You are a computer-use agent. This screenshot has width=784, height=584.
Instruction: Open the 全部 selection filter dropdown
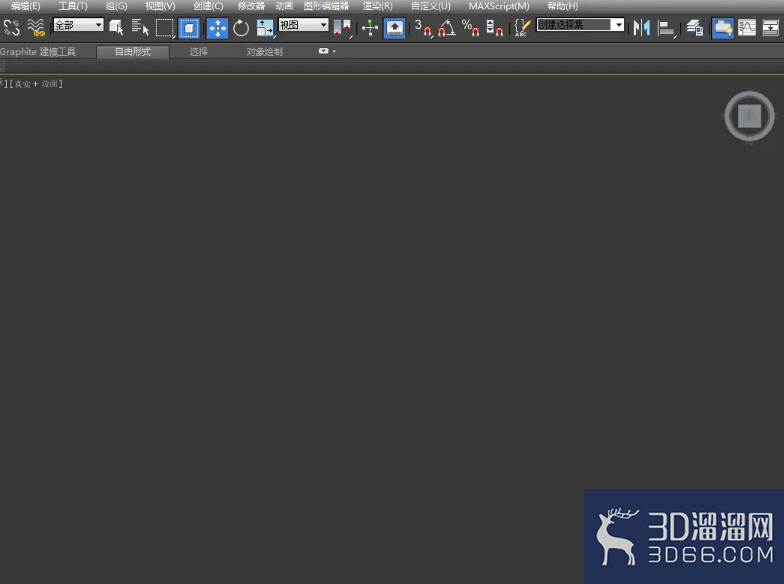tap(78, 24)
